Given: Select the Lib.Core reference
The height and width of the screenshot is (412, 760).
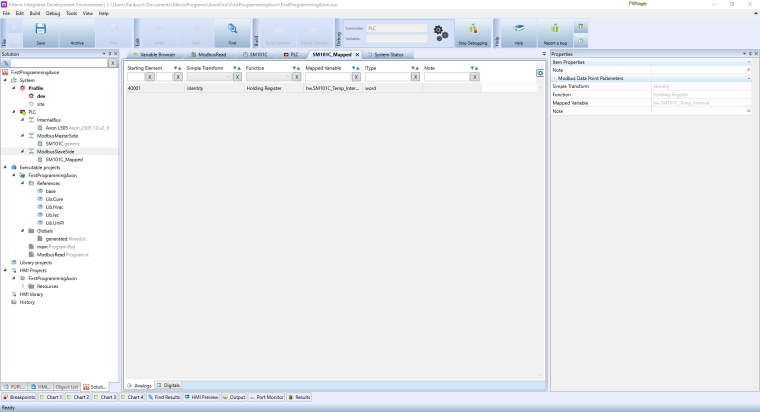Looking at the screenshot, I should (x=54, y=199).
